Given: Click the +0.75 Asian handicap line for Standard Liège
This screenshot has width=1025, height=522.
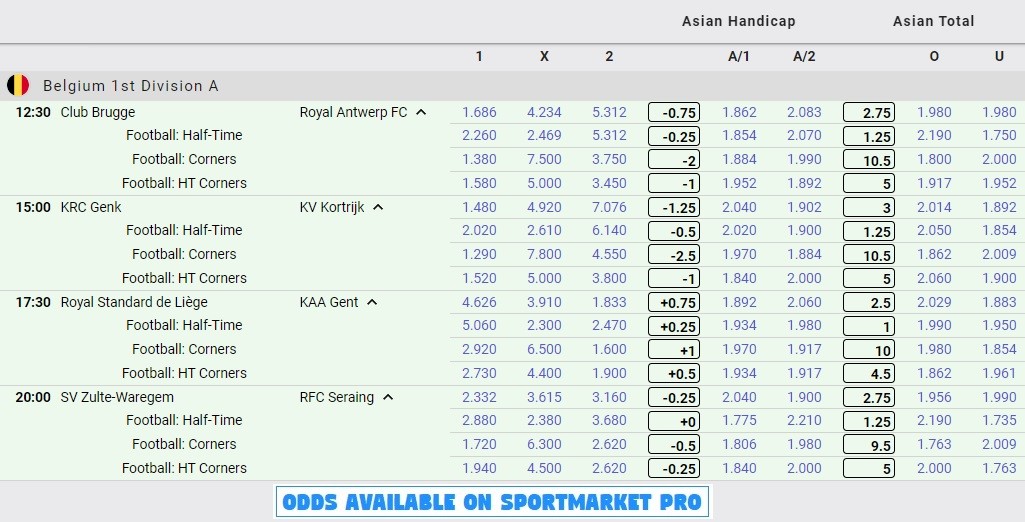Looking at the screenshot, I should tap(674, 302).
